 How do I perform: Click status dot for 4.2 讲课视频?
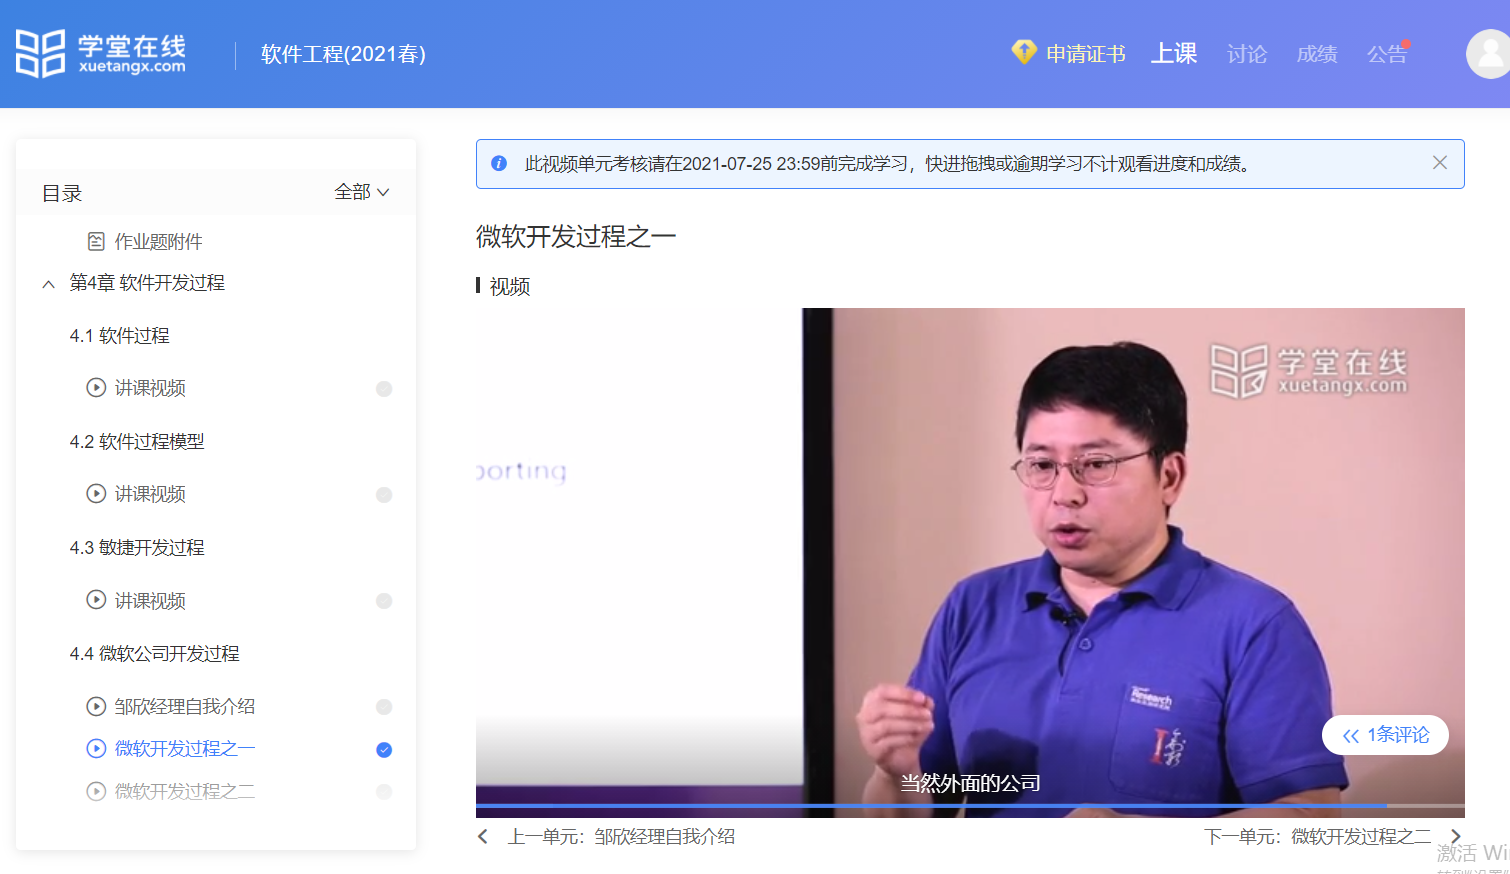point(384,495)
